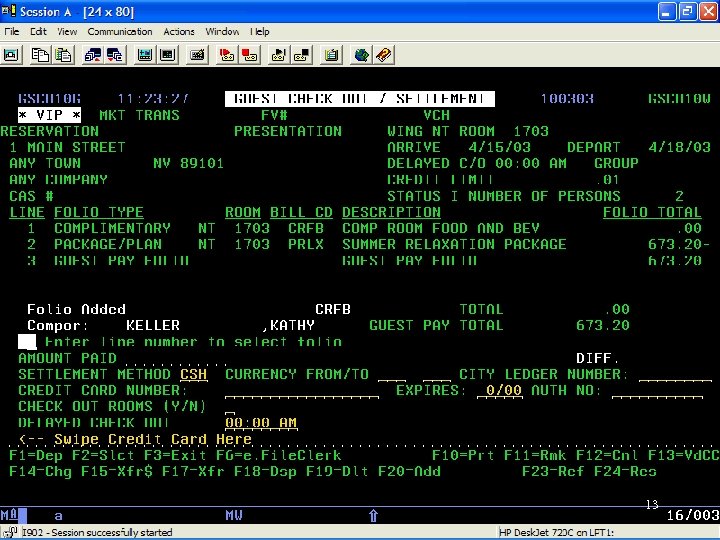The image size is (720, 540).
Task: Click the F12=Cnl function key label
Action: pyautogui.click(x=608, y=456)
